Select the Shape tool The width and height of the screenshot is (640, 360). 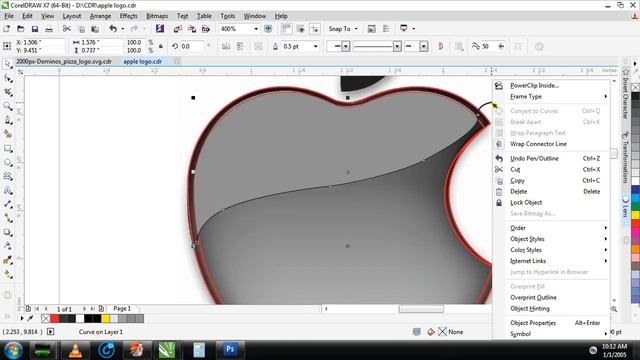click(7, 78)
